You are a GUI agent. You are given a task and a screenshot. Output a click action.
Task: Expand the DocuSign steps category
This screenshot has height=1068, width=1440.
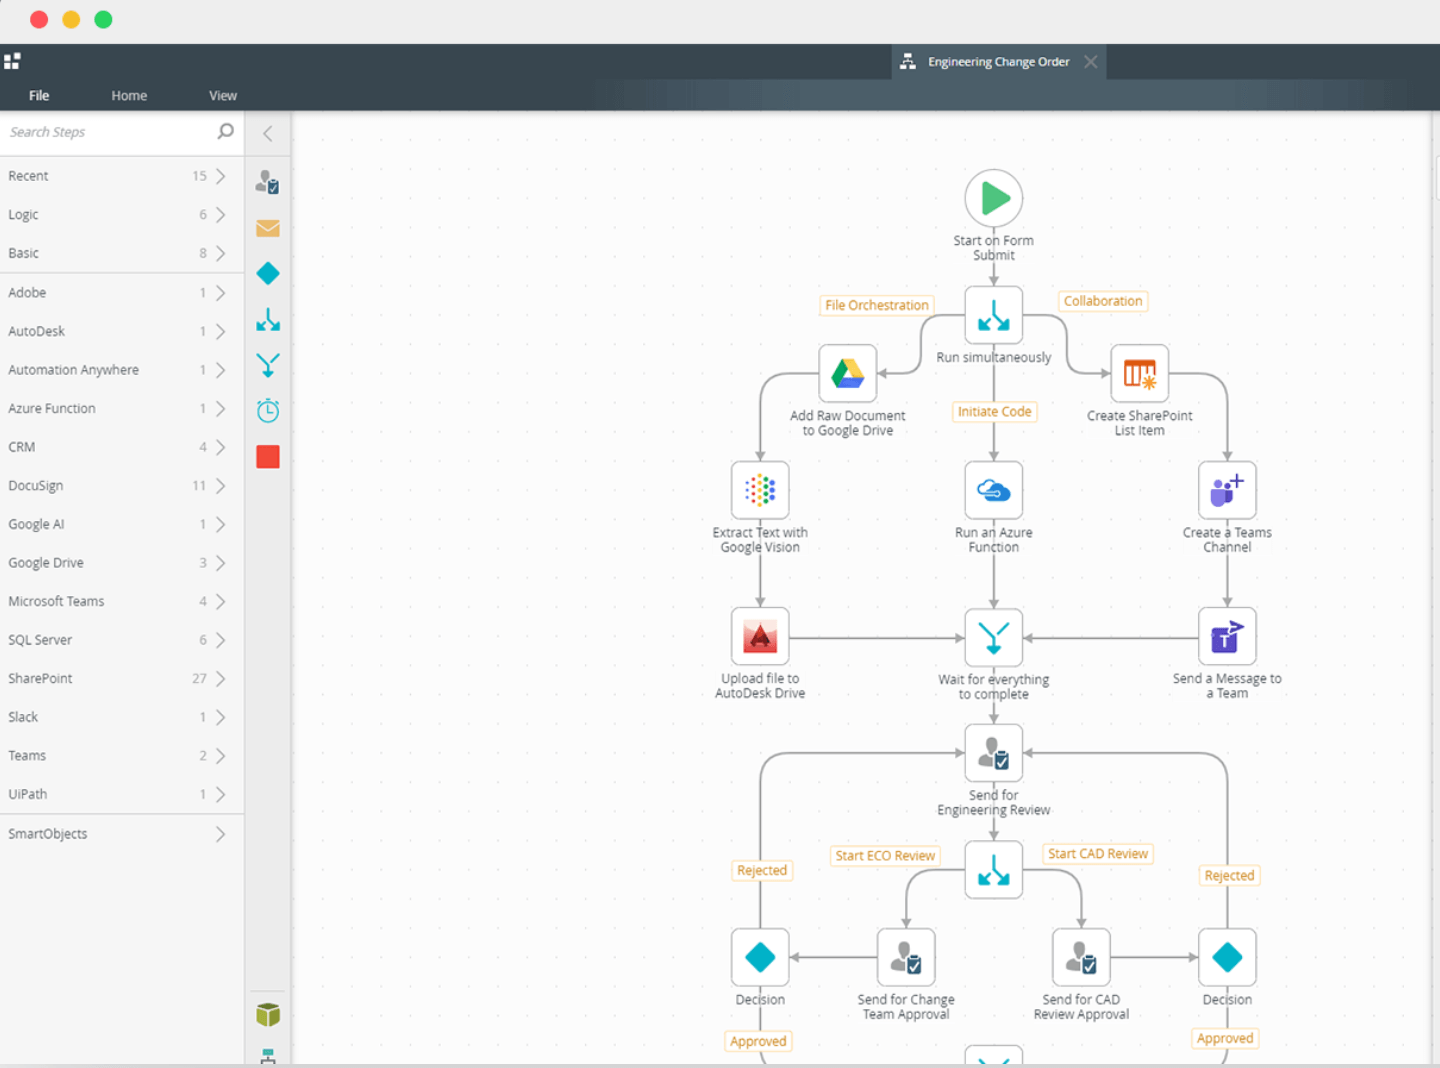click(115, 485)
